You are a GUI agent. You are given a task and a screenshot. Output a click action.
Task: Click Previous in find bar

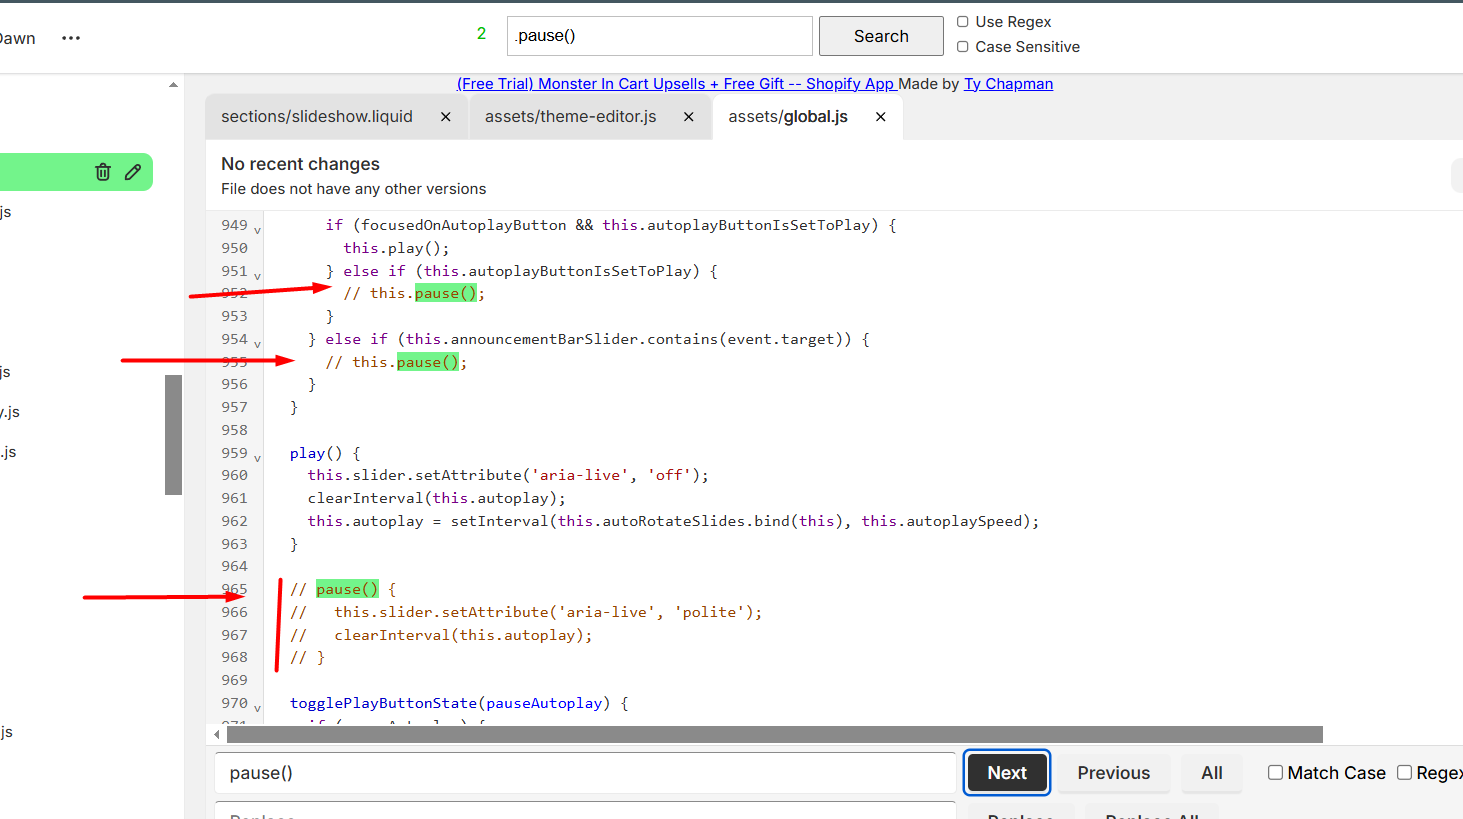coord(1114,773)
